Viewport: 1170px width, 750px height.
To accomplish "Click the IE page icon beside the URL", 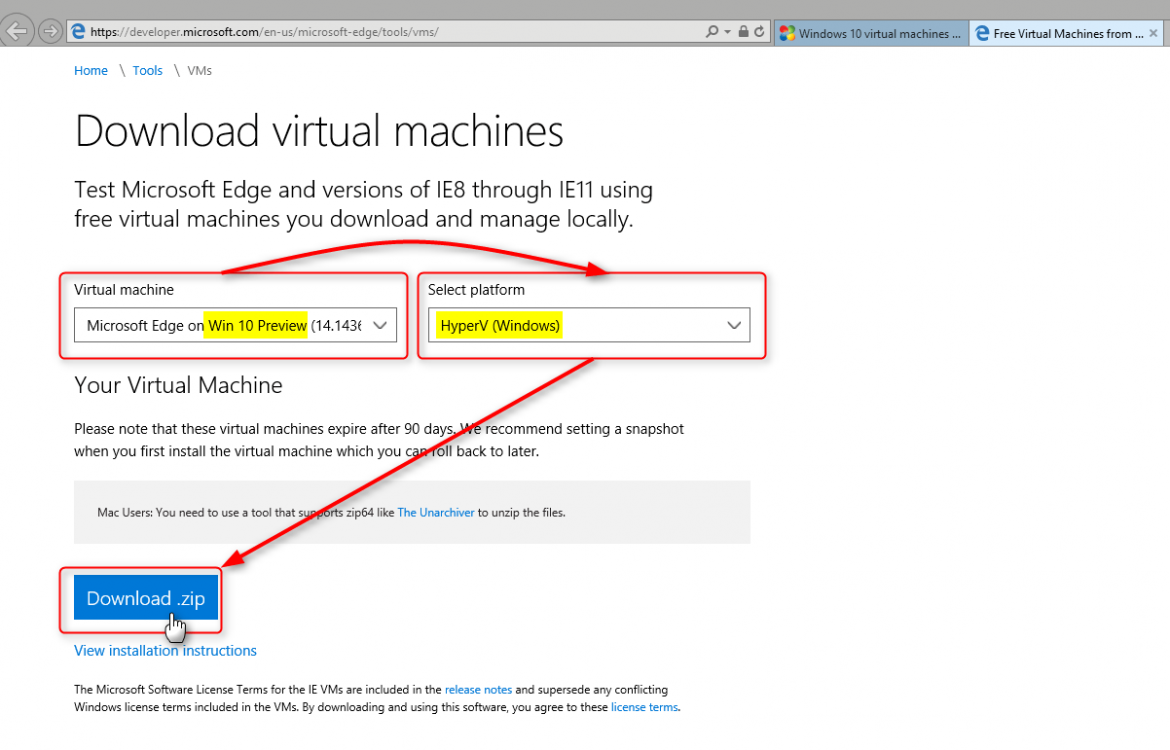I will tap(78, 32).
